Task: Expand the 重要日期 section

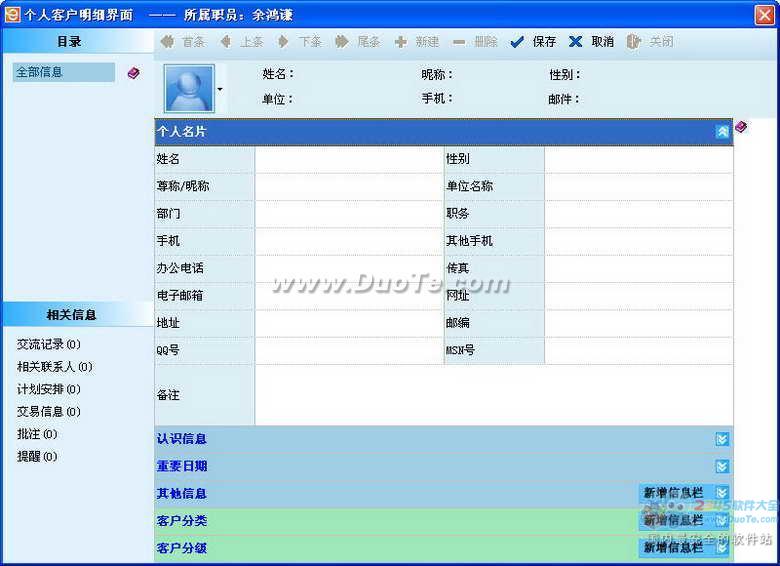Action: click(x=722, y=466)
